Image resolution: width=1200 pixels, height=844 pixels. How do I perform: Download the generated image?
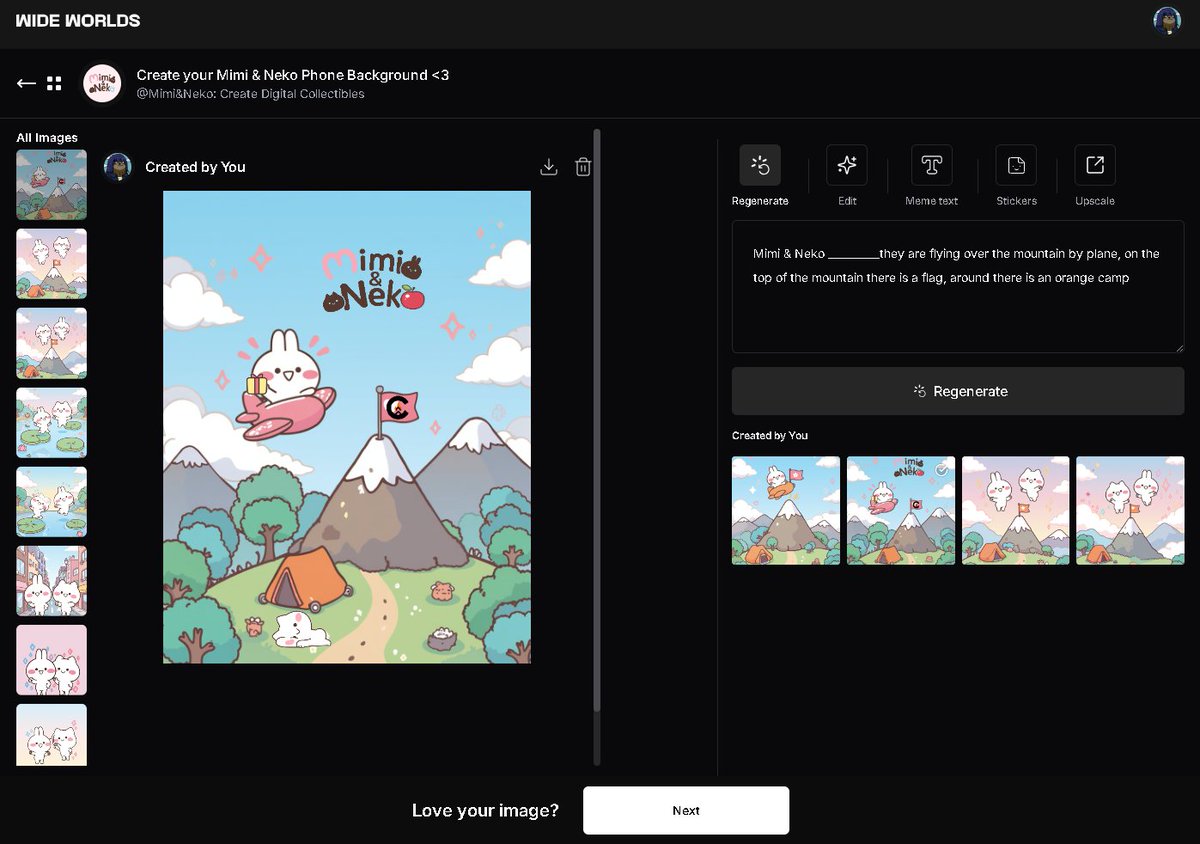pyautogui.click(x=548, y=167)
